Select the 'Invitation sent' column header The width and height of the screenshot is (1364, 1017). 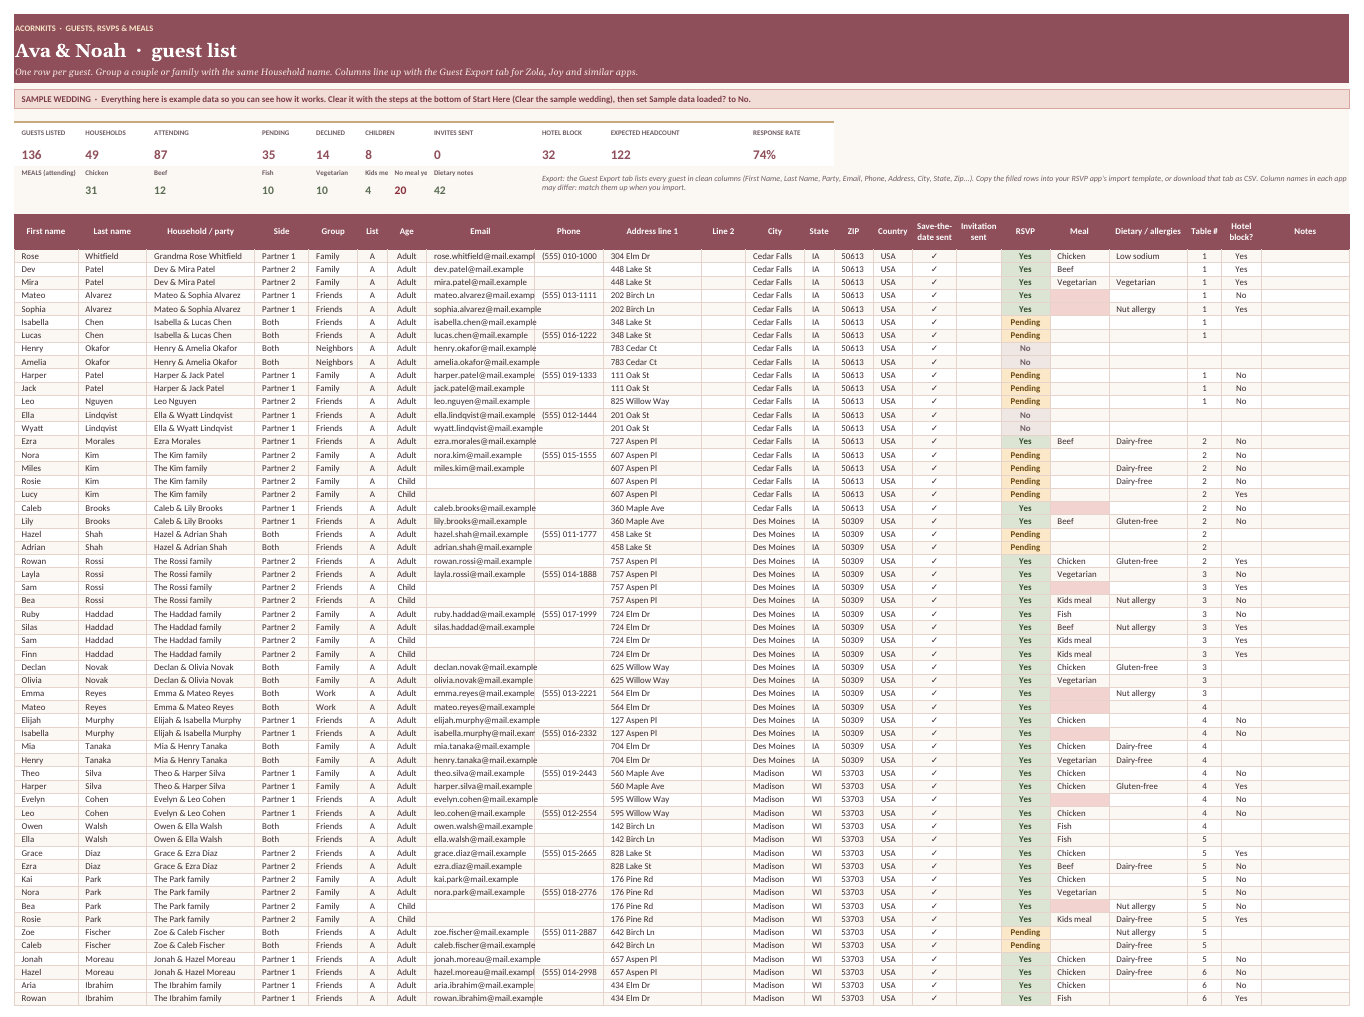click(978, 231)
